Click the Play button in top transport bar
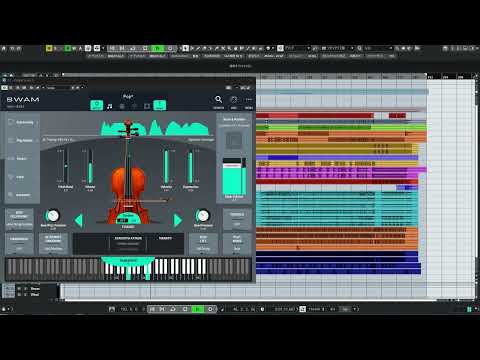The image size is (480, 360). (x=157, y=49)
